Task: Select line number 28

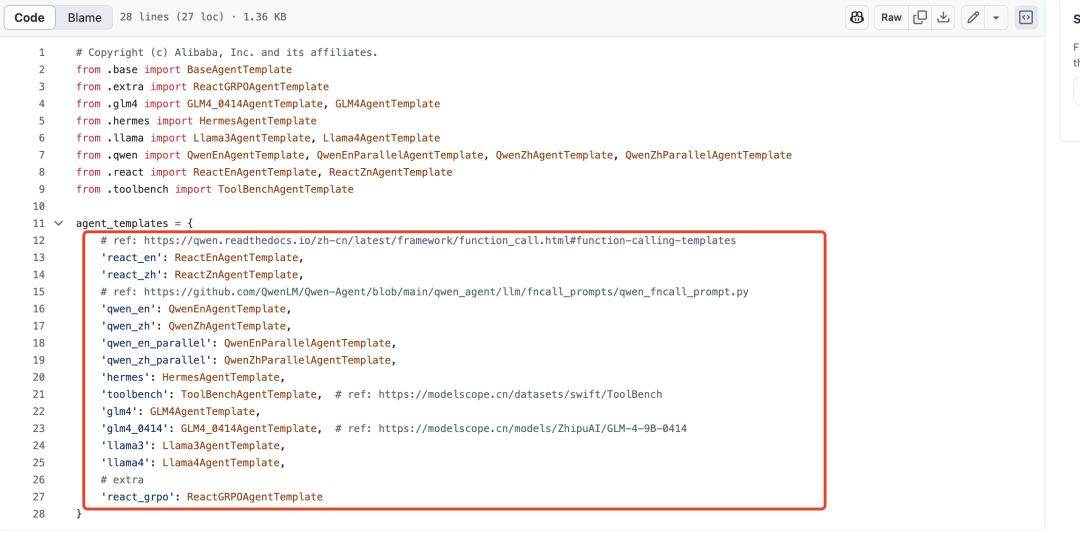Action: (39, 514)
